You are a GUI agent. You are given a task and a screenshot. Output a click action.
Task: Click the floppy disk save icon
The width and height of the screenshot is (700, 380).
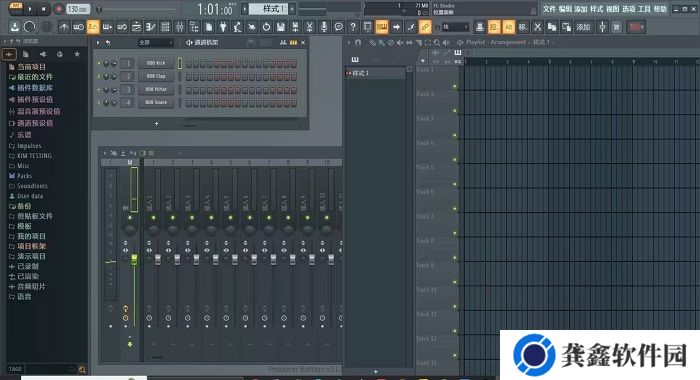click(281, 27)
